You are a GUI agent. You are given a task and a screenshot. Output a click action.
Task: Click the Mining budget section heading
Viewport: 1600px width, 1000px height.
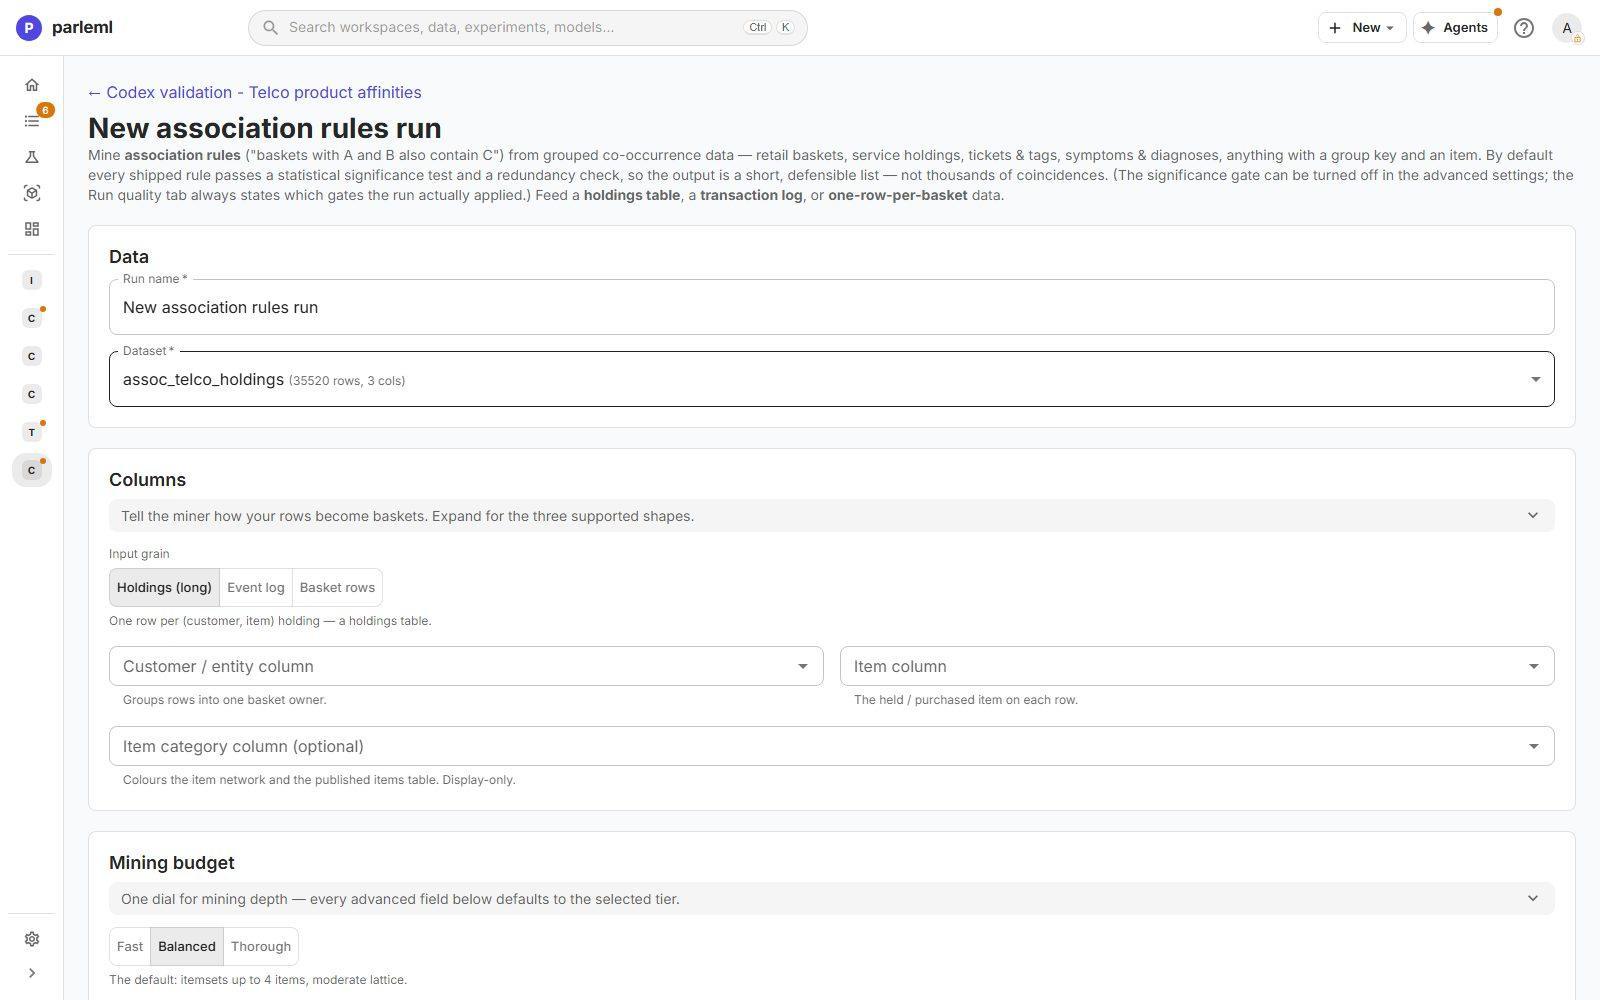click(x=172, y=863)
